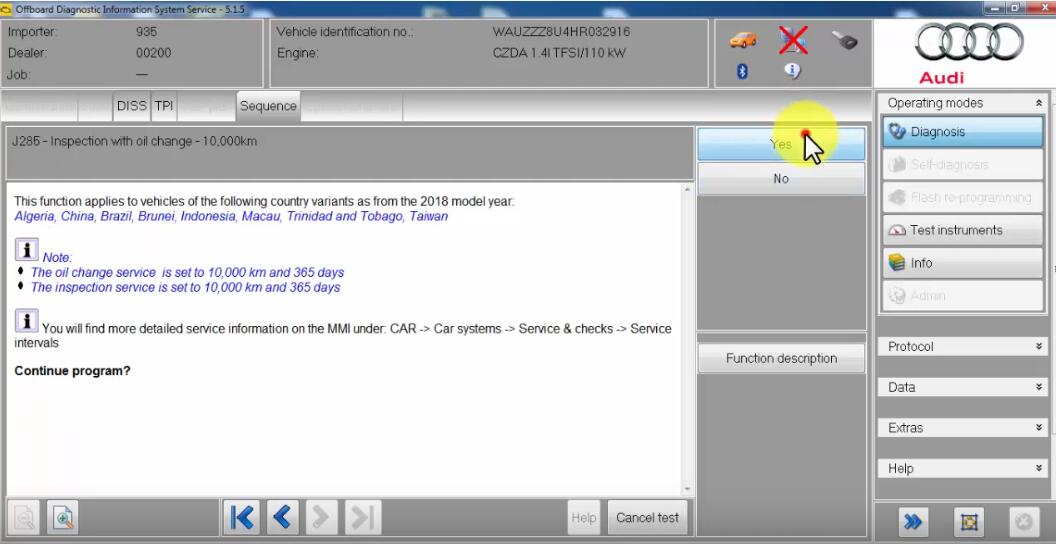Click the country list starting with Algeria
This screenshot has width=1056, height=544.
[x=231, y=217]
